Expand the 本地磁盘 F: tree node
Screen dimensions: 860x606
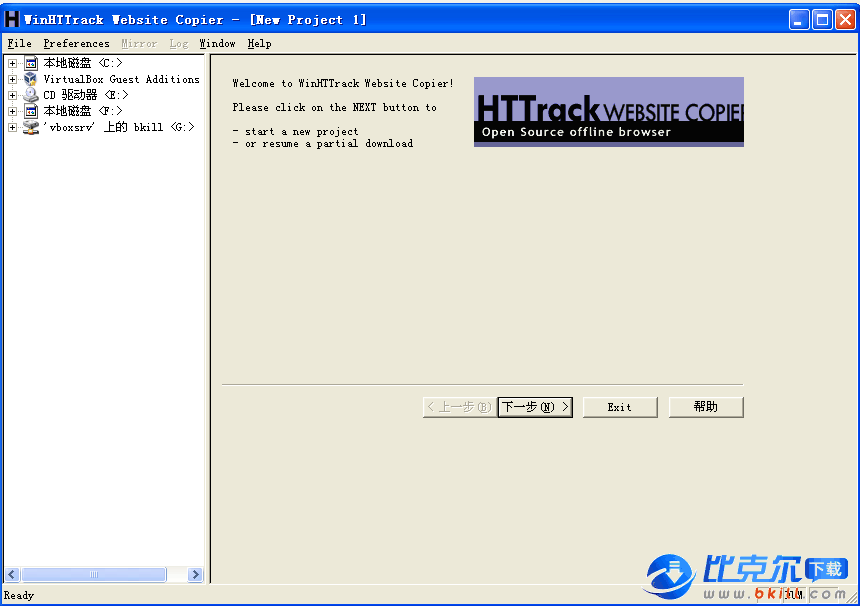coord(12,111)
